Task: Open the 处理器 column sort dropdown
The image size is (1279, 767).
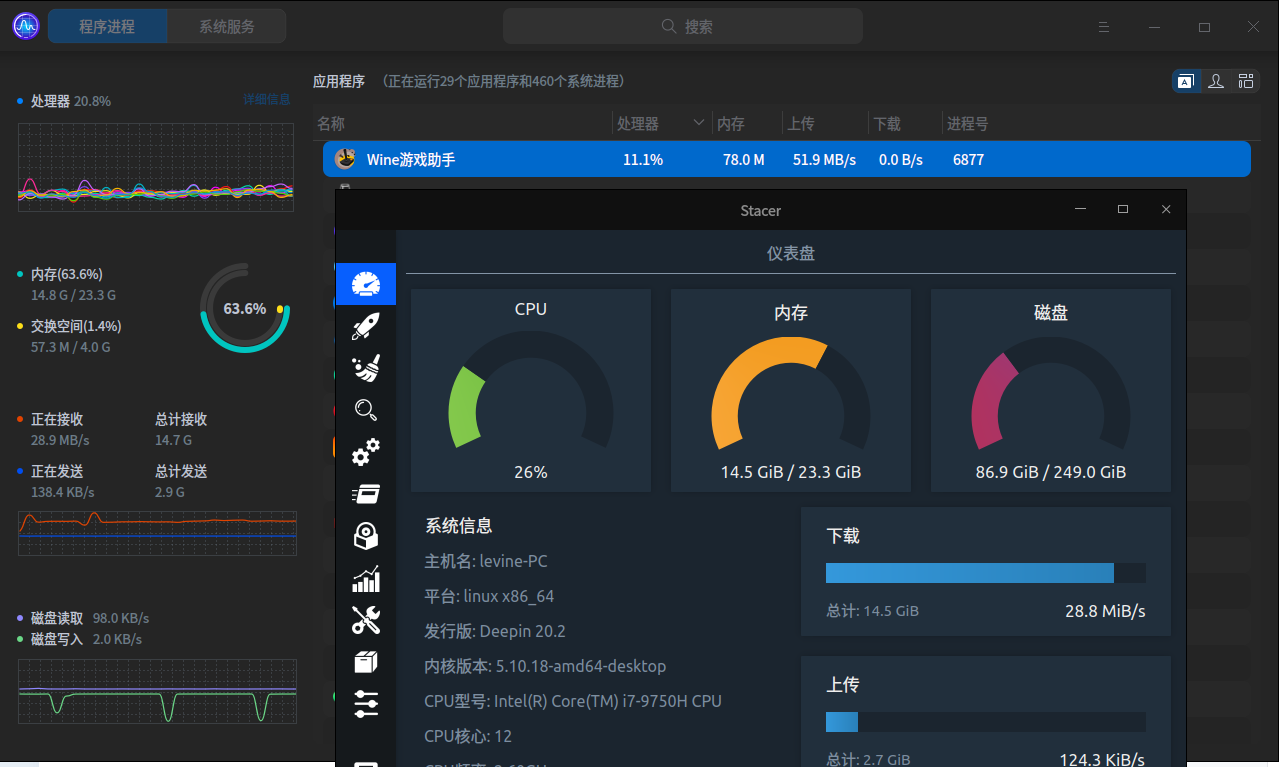Action: click(x=700, y=122)
